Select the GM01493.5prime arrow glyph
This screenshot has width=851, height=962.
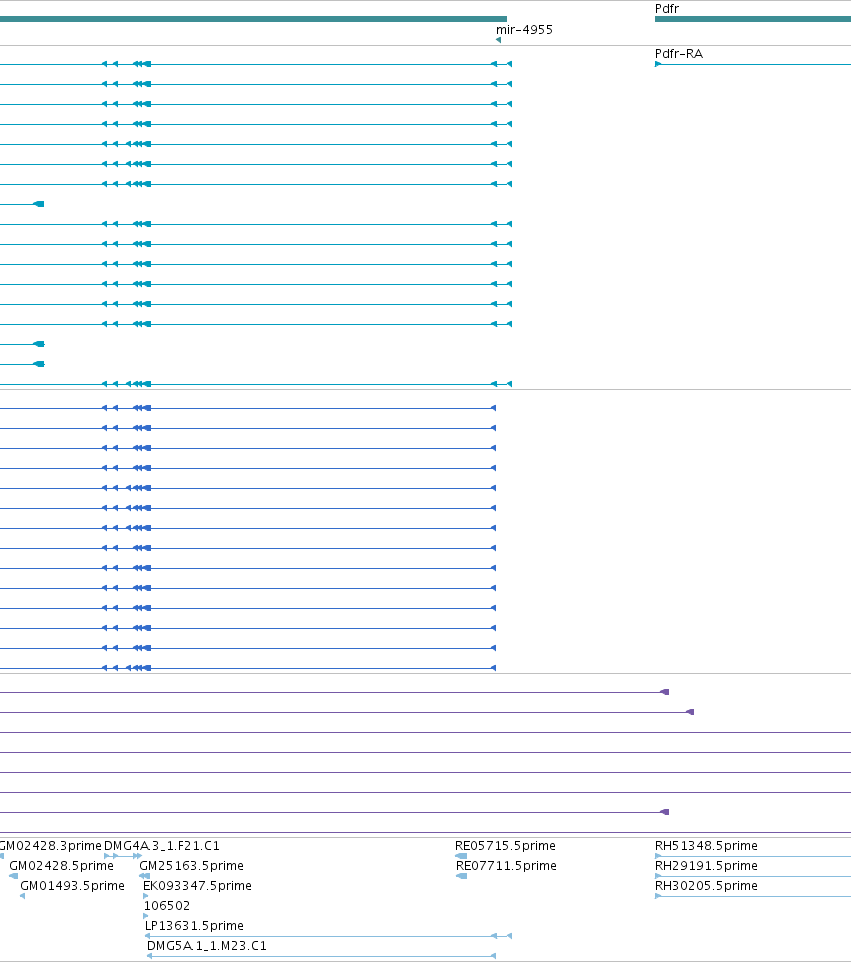pos(23,896)
